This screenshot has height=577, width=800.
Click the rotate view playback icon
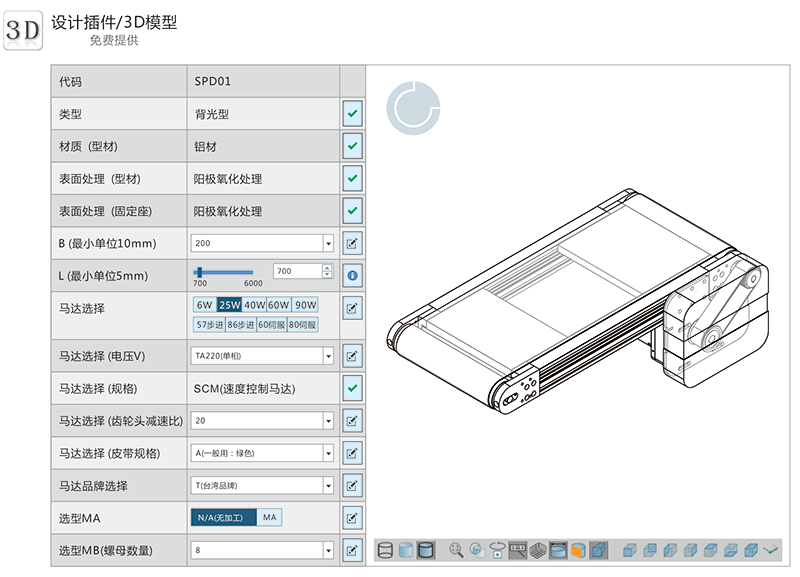click(497, 550)
